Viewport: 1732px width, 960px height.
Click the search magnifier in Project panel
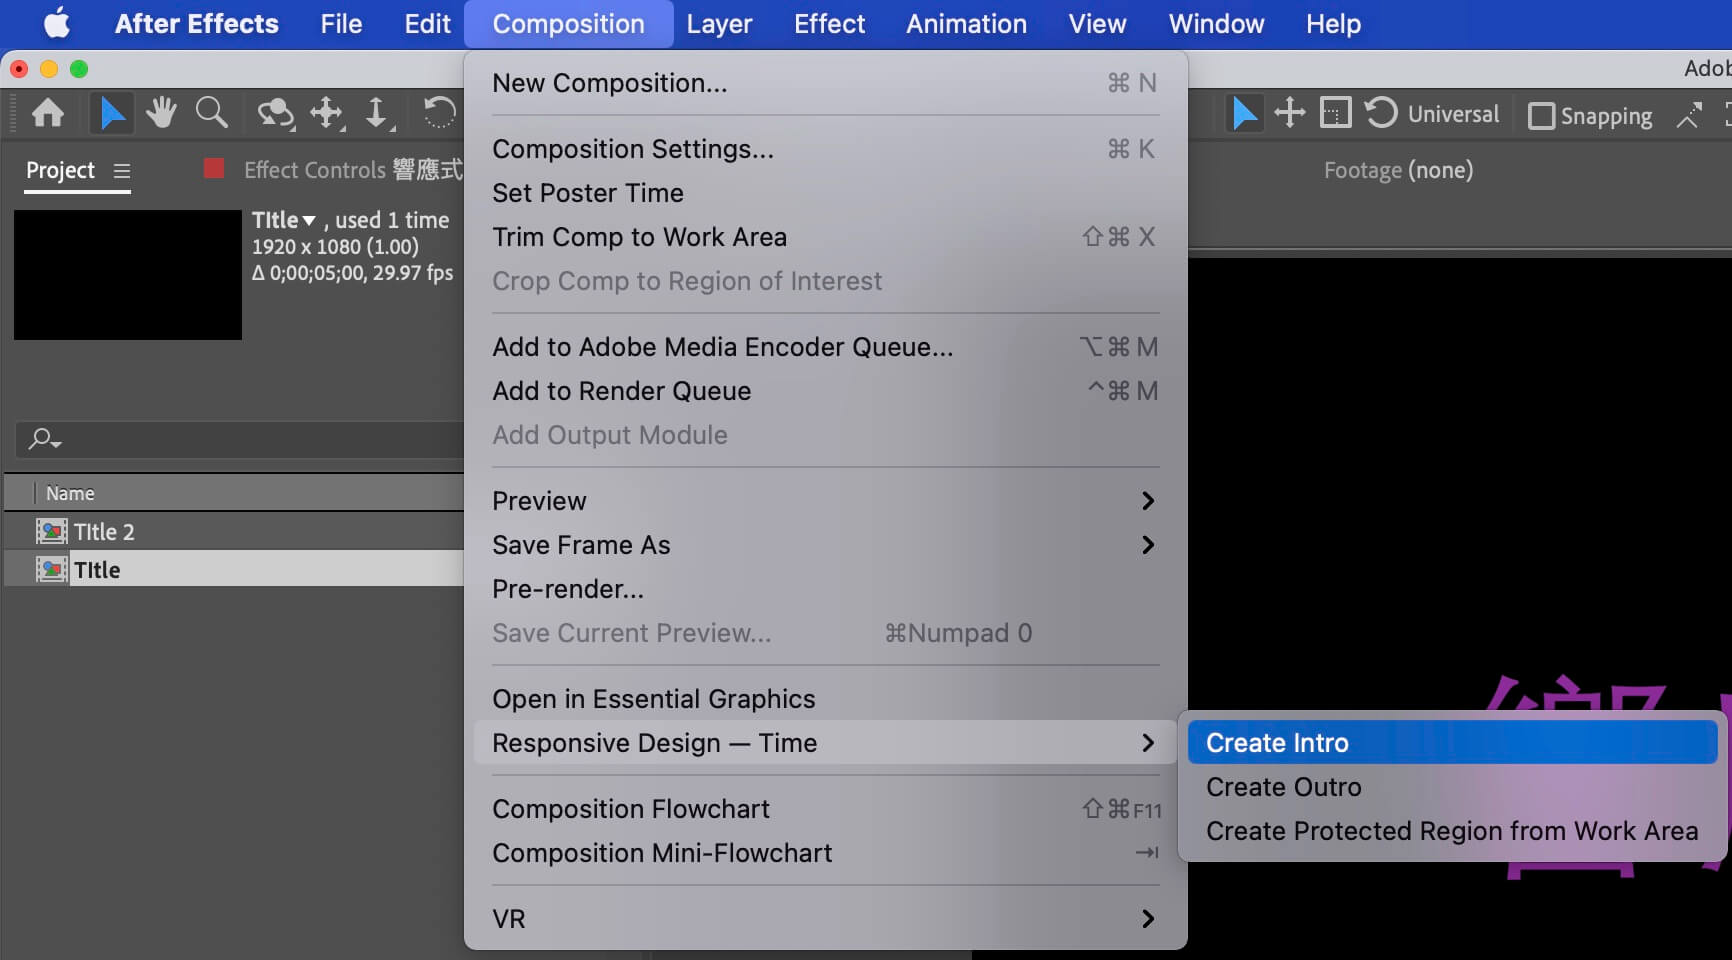[44, 439]
